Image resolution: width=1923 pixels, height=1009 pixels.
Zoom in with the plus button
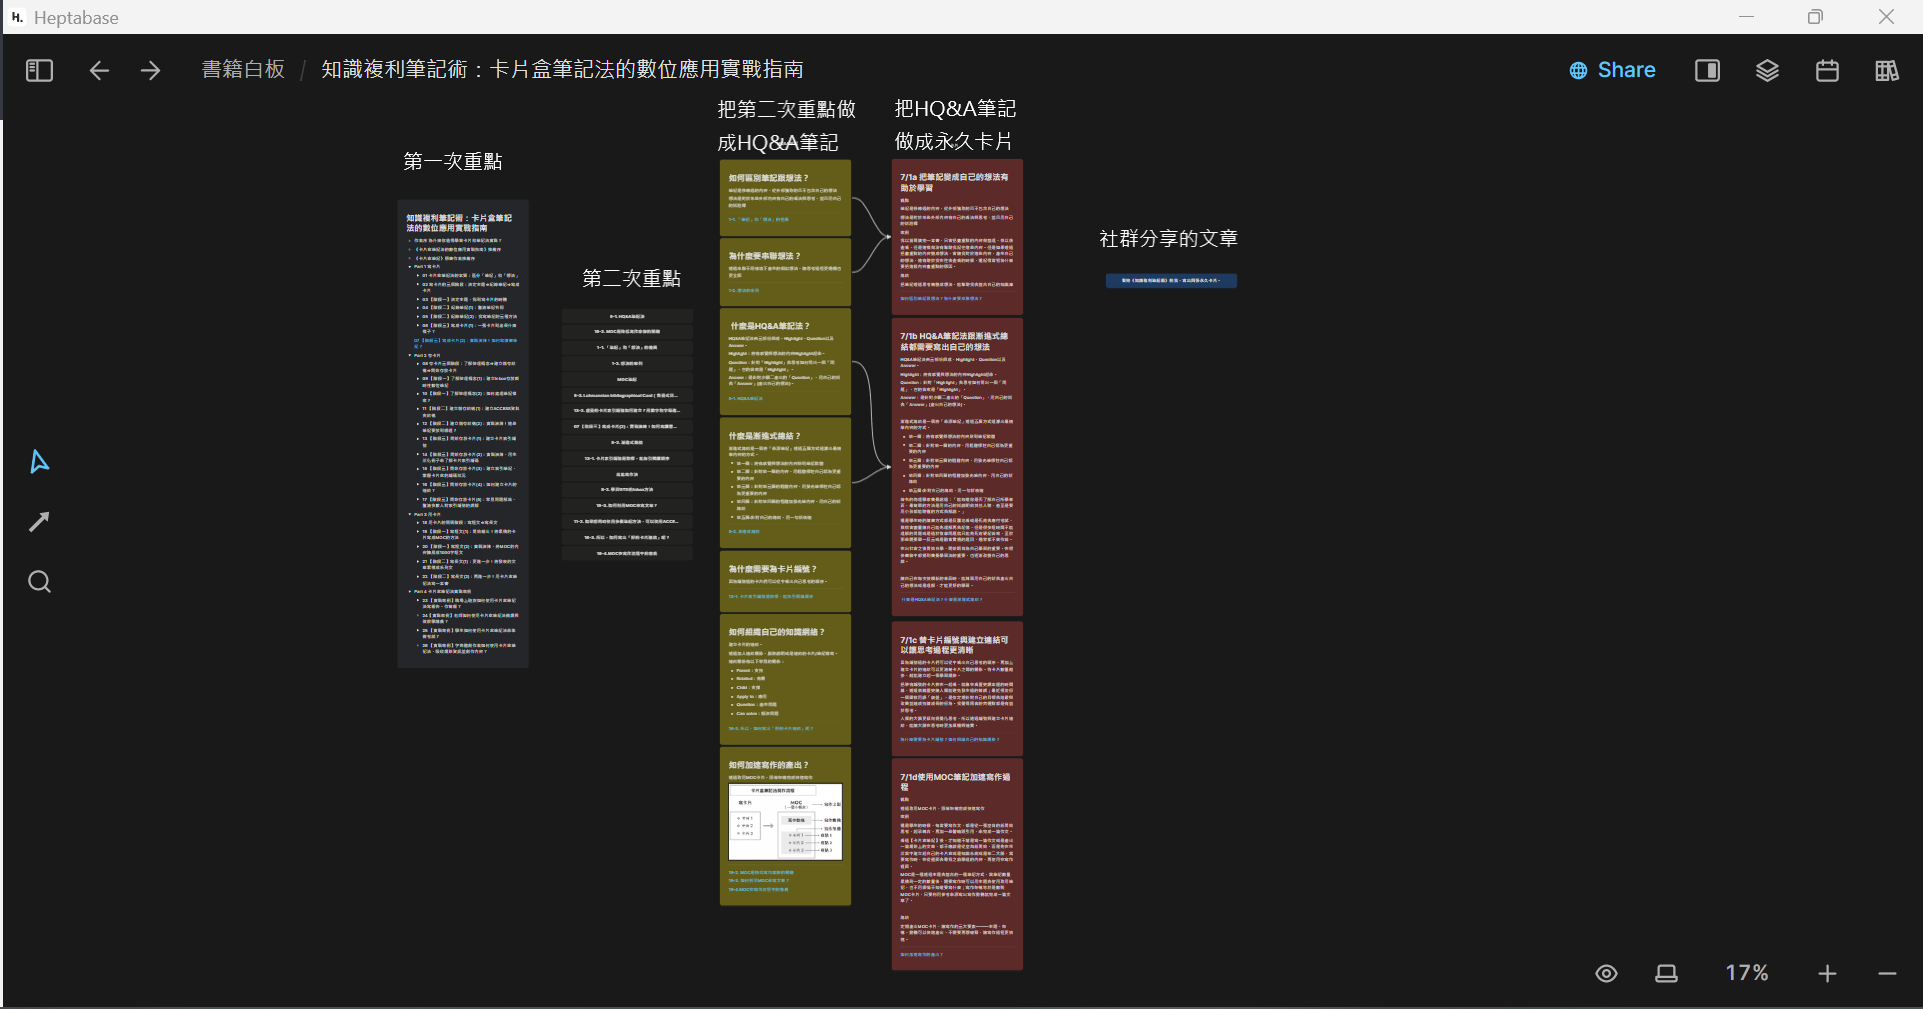[1827, 973]
